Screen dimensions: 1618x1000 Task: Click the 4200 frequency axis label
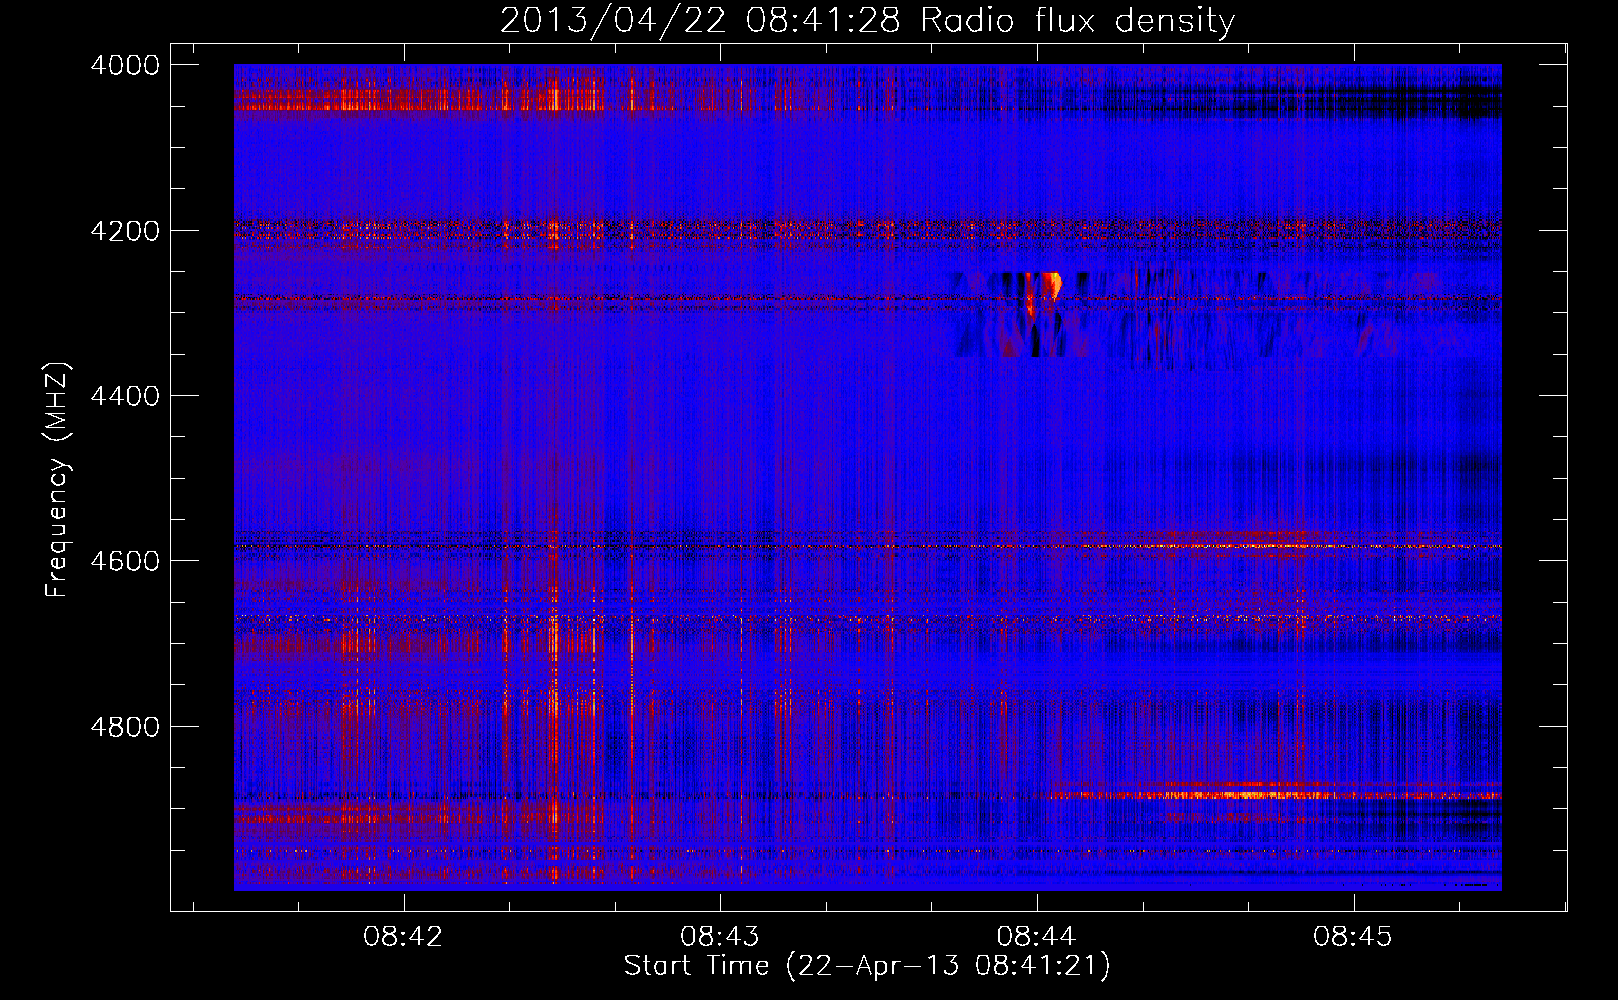tap(125, 231)
